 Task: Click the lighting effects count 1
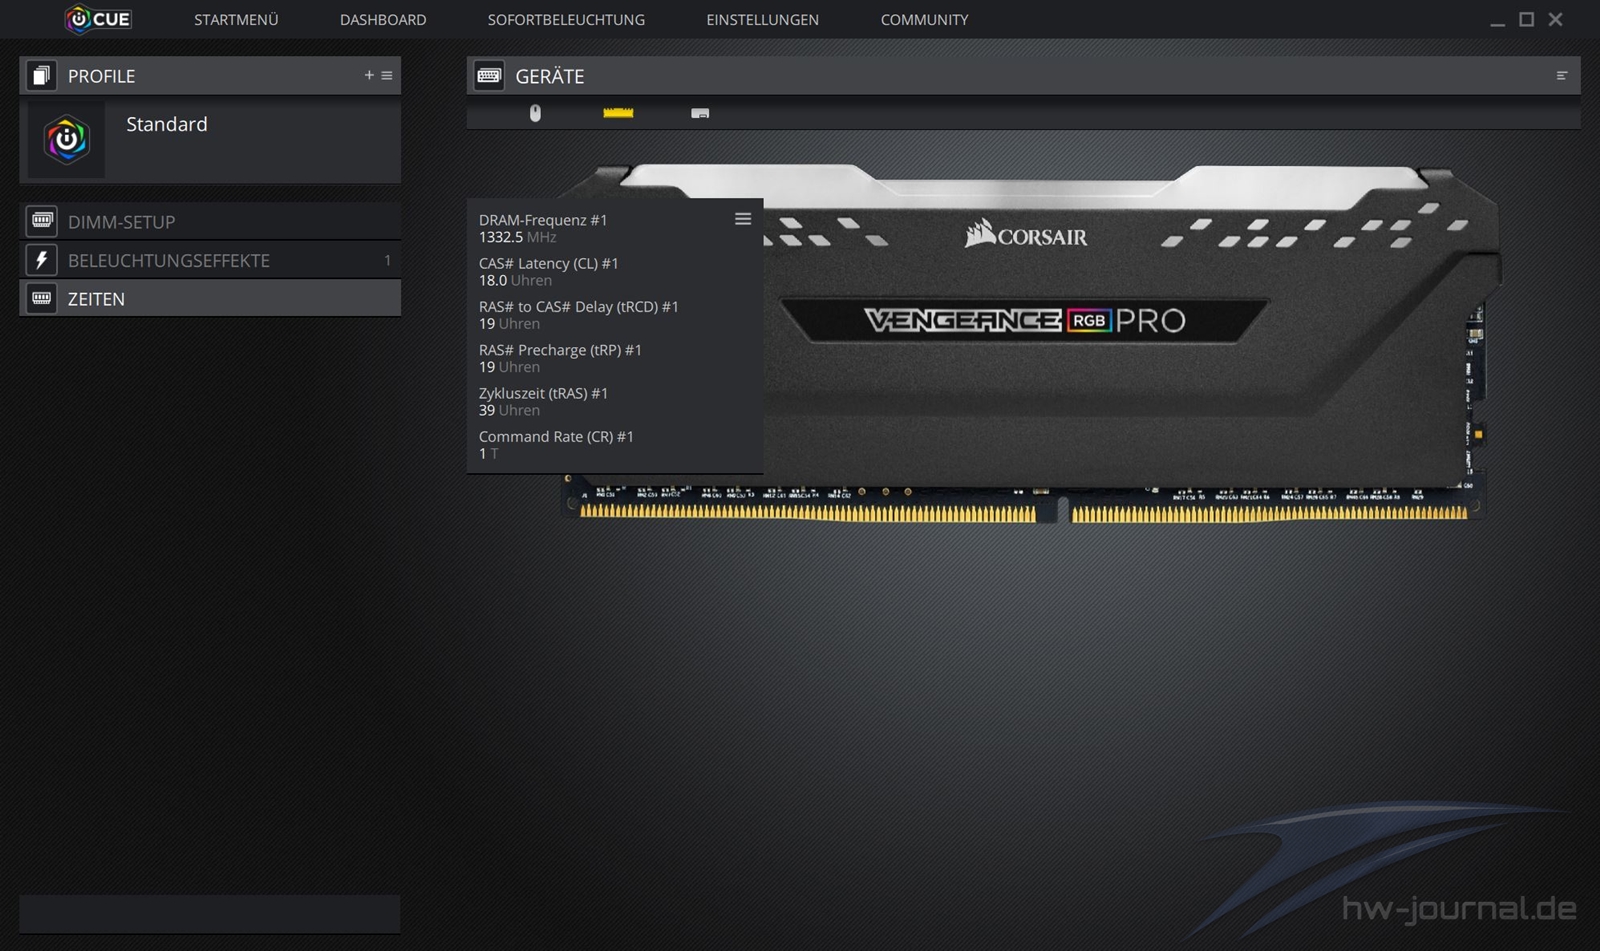[x=388, y=260]
